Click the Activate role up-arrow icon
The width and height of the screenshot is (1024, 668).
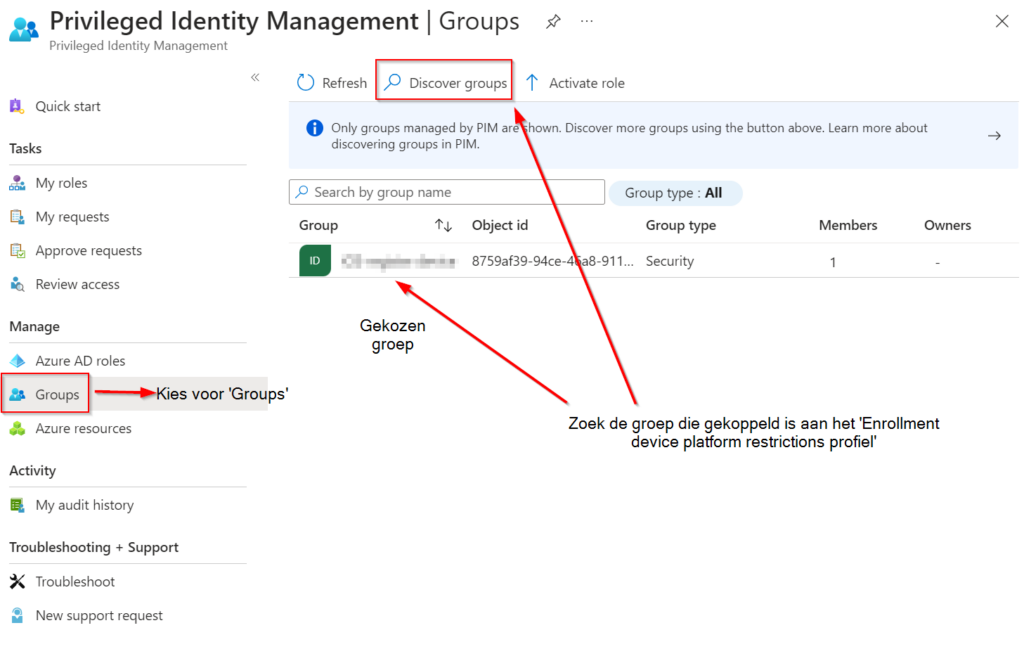coord(532,83)
